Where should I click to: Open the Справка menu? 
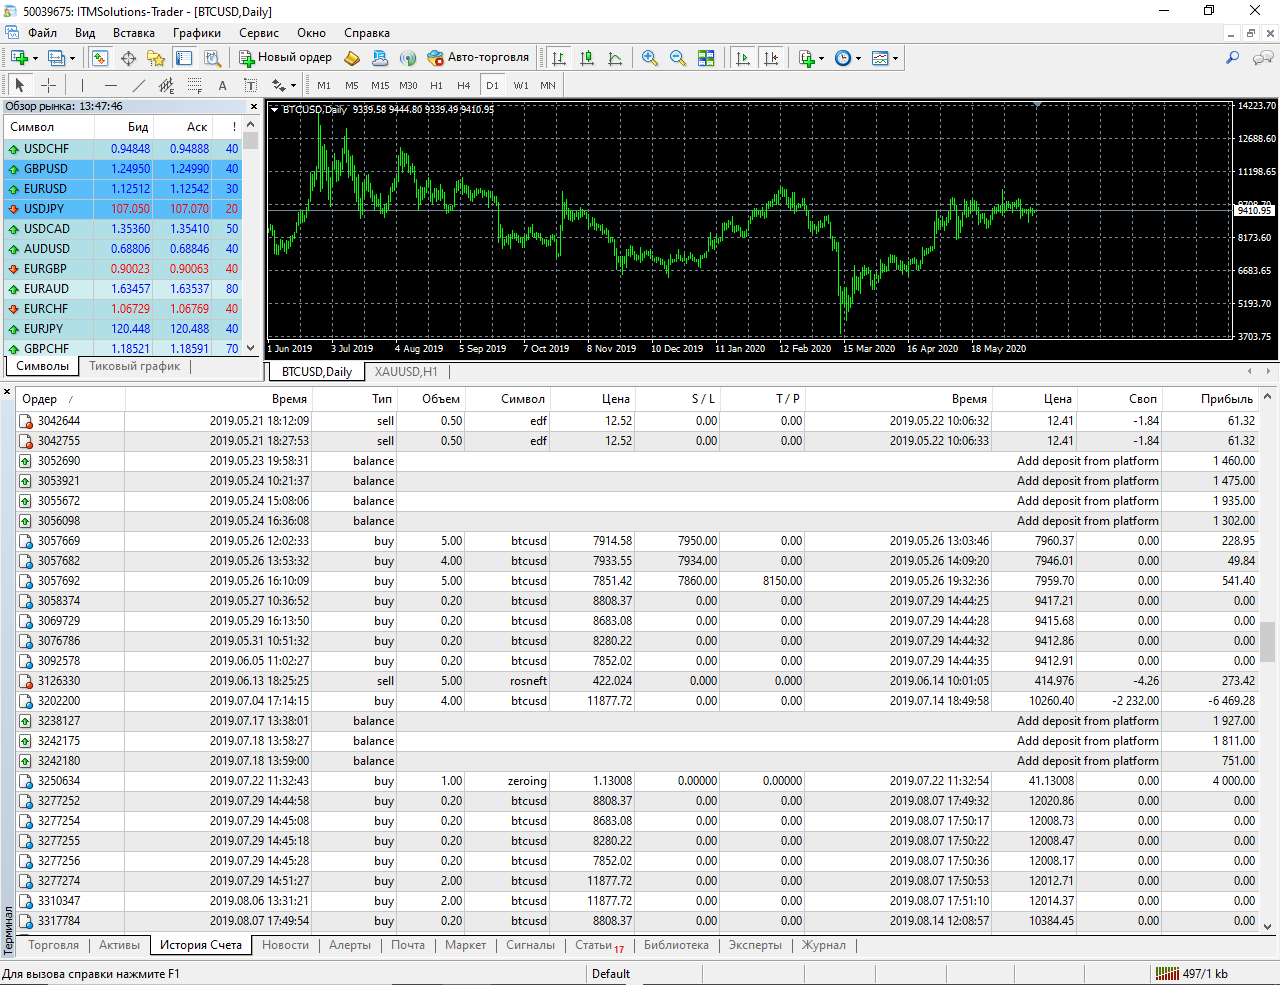367,33
